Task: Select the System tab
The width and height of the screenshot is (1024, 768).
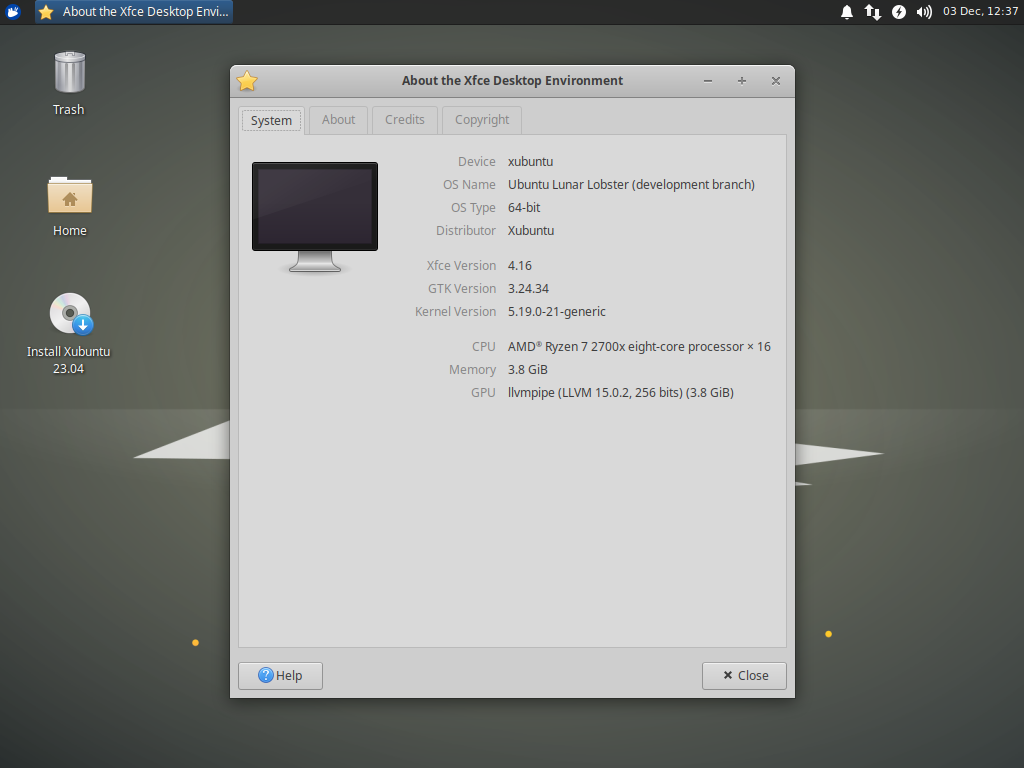Action: coord(271,119)
